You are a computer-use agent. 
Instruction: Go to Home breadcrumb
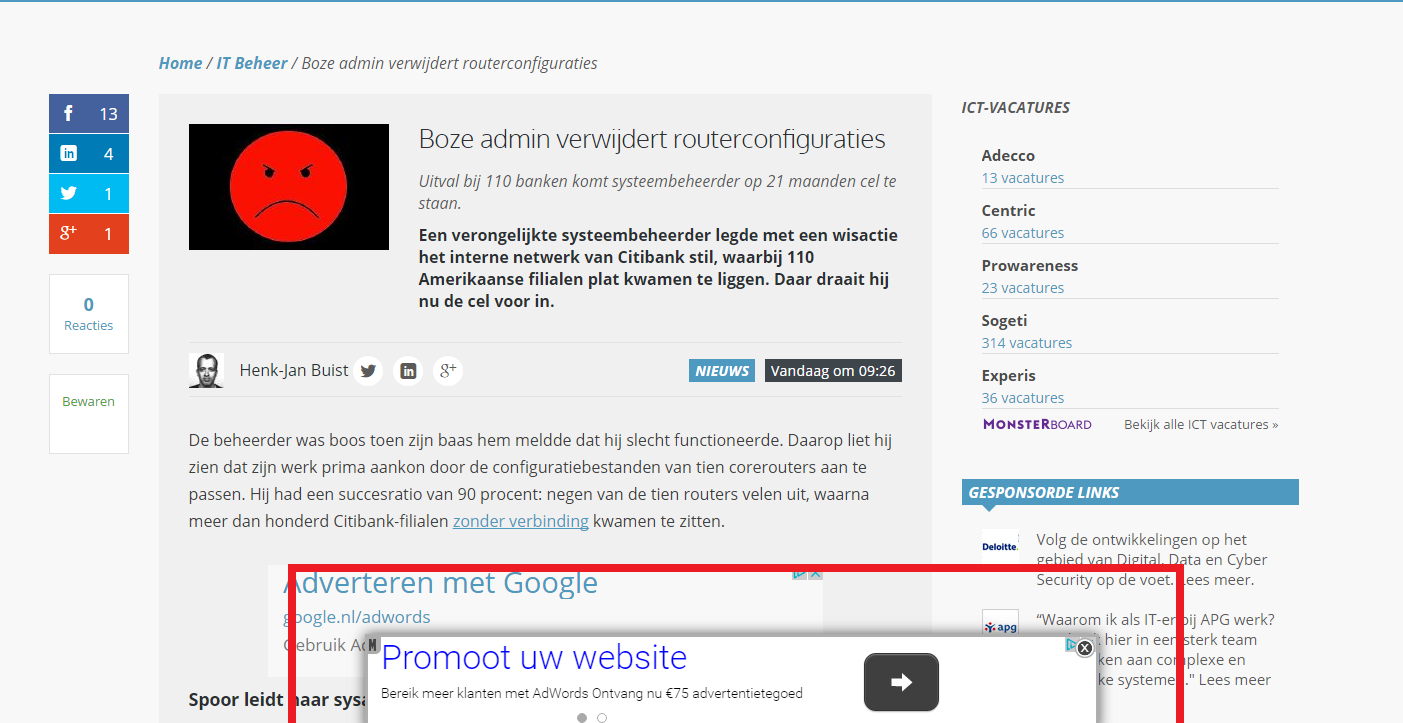click(x=180, y=63)
